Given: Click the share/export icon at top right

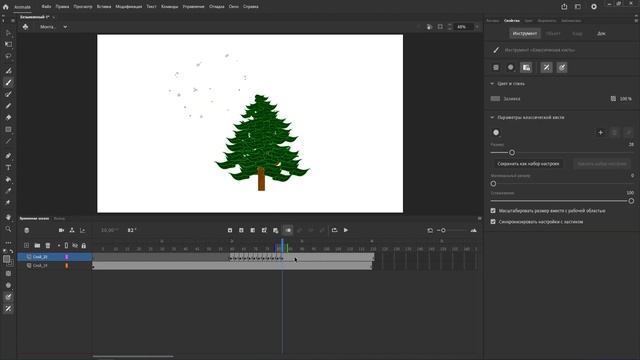Looking at the screenshot, I should coord(564,7).
